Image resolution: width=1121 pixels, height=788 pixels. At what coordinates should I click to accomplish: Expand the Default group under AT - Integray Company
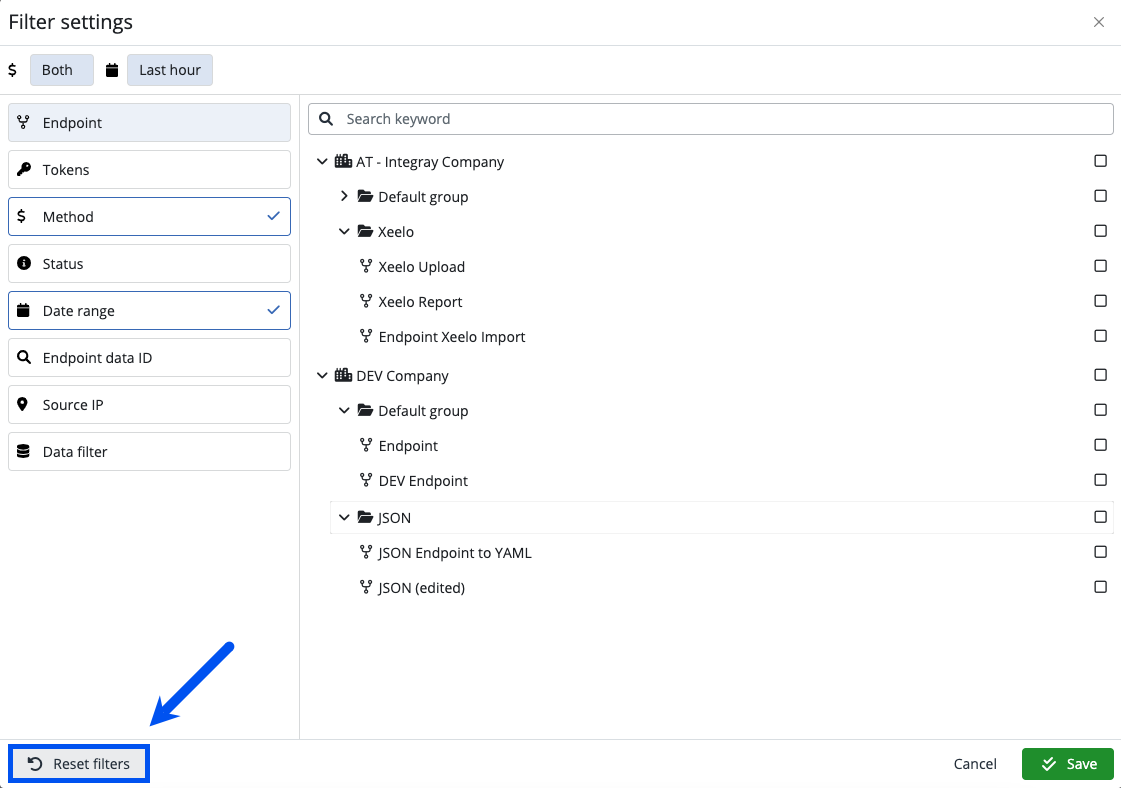[x=344, y=196]
